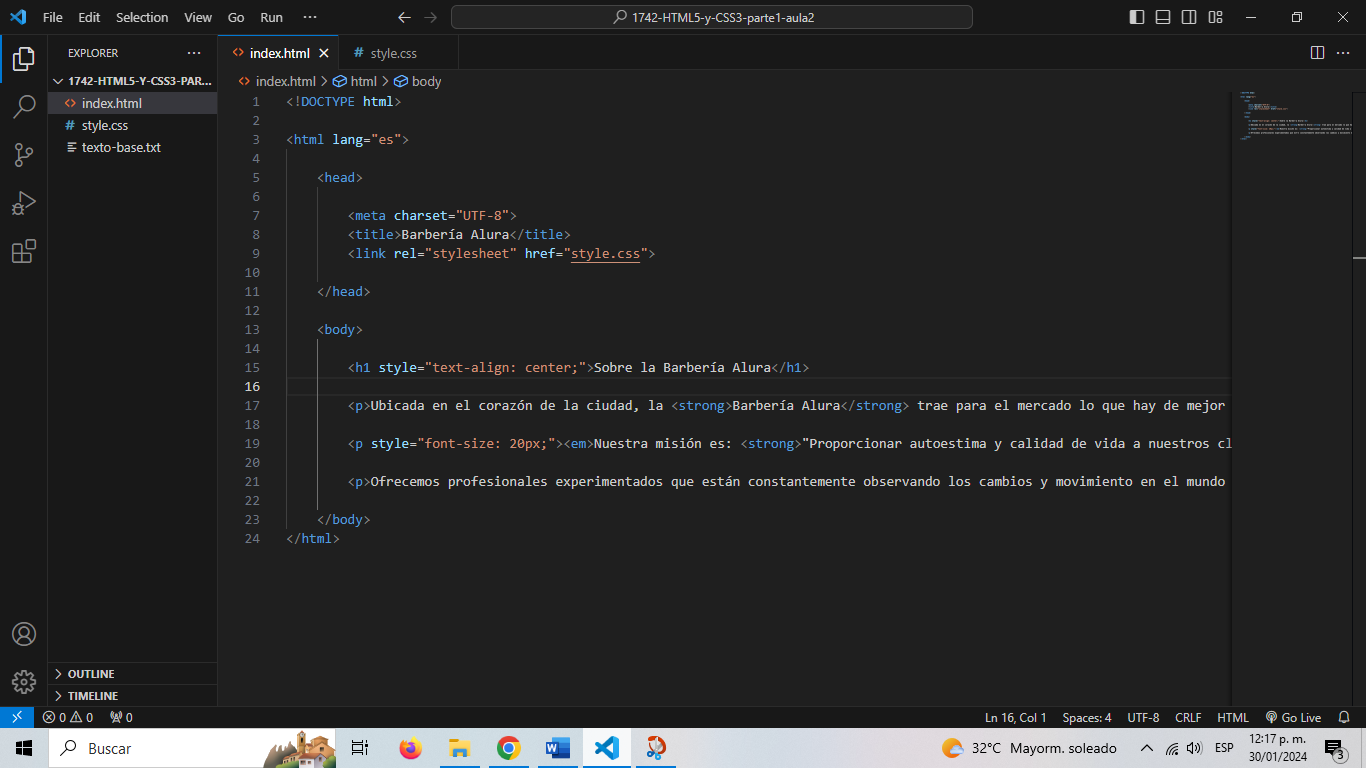Click the taskbar Buscar search box
Image resolution: width=1366 pixels, height=768 pixels.
(x=192, y=748)
